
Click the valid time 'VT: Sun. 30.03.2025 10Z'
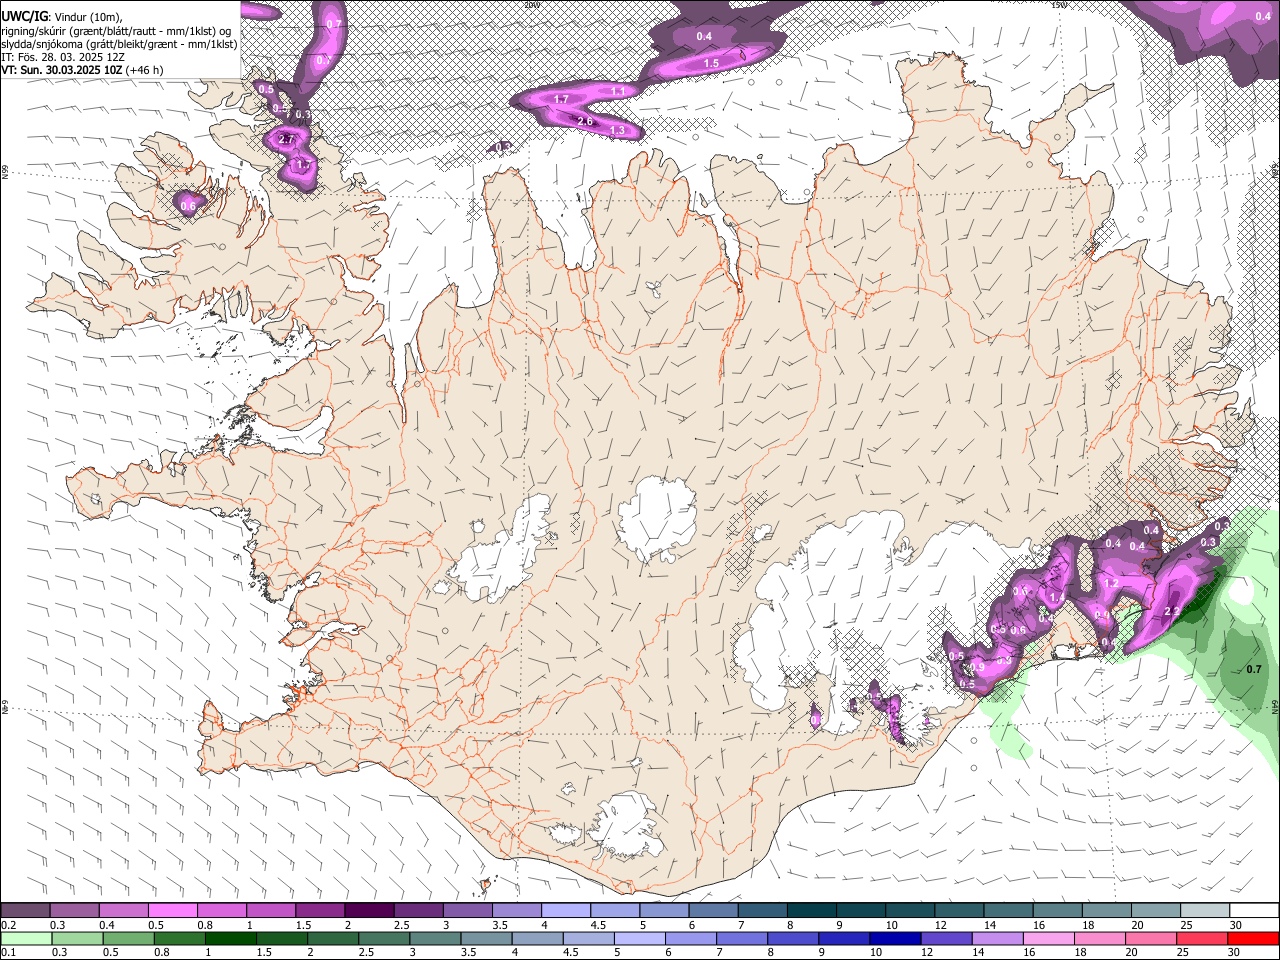coord(61,70)
